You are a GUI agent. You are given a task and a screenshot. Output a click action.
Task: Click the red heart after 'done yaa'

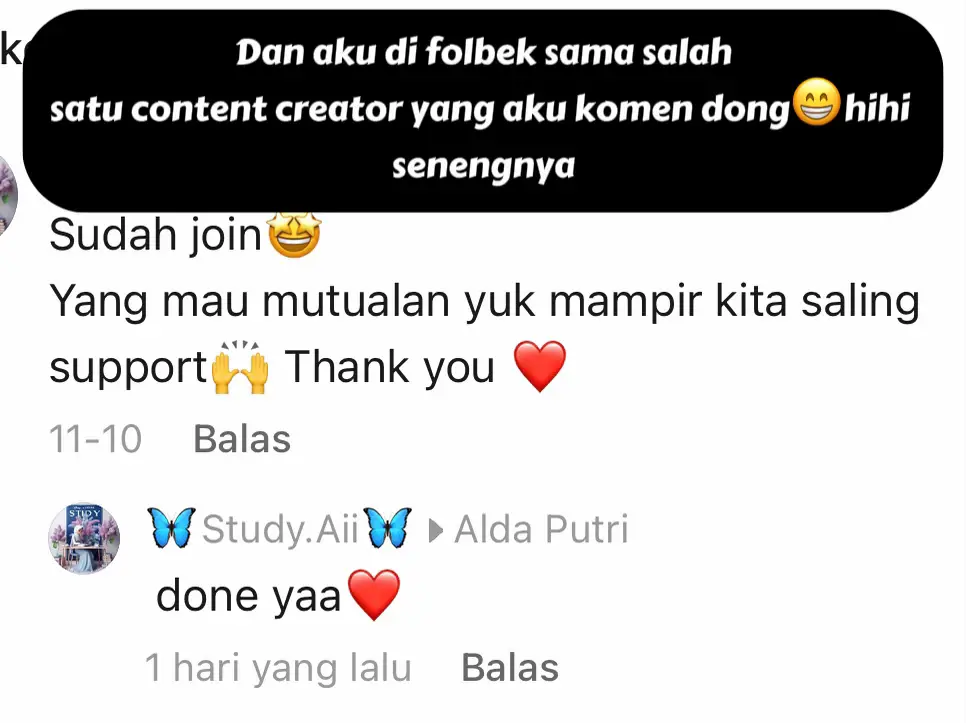tap(373, 594)
